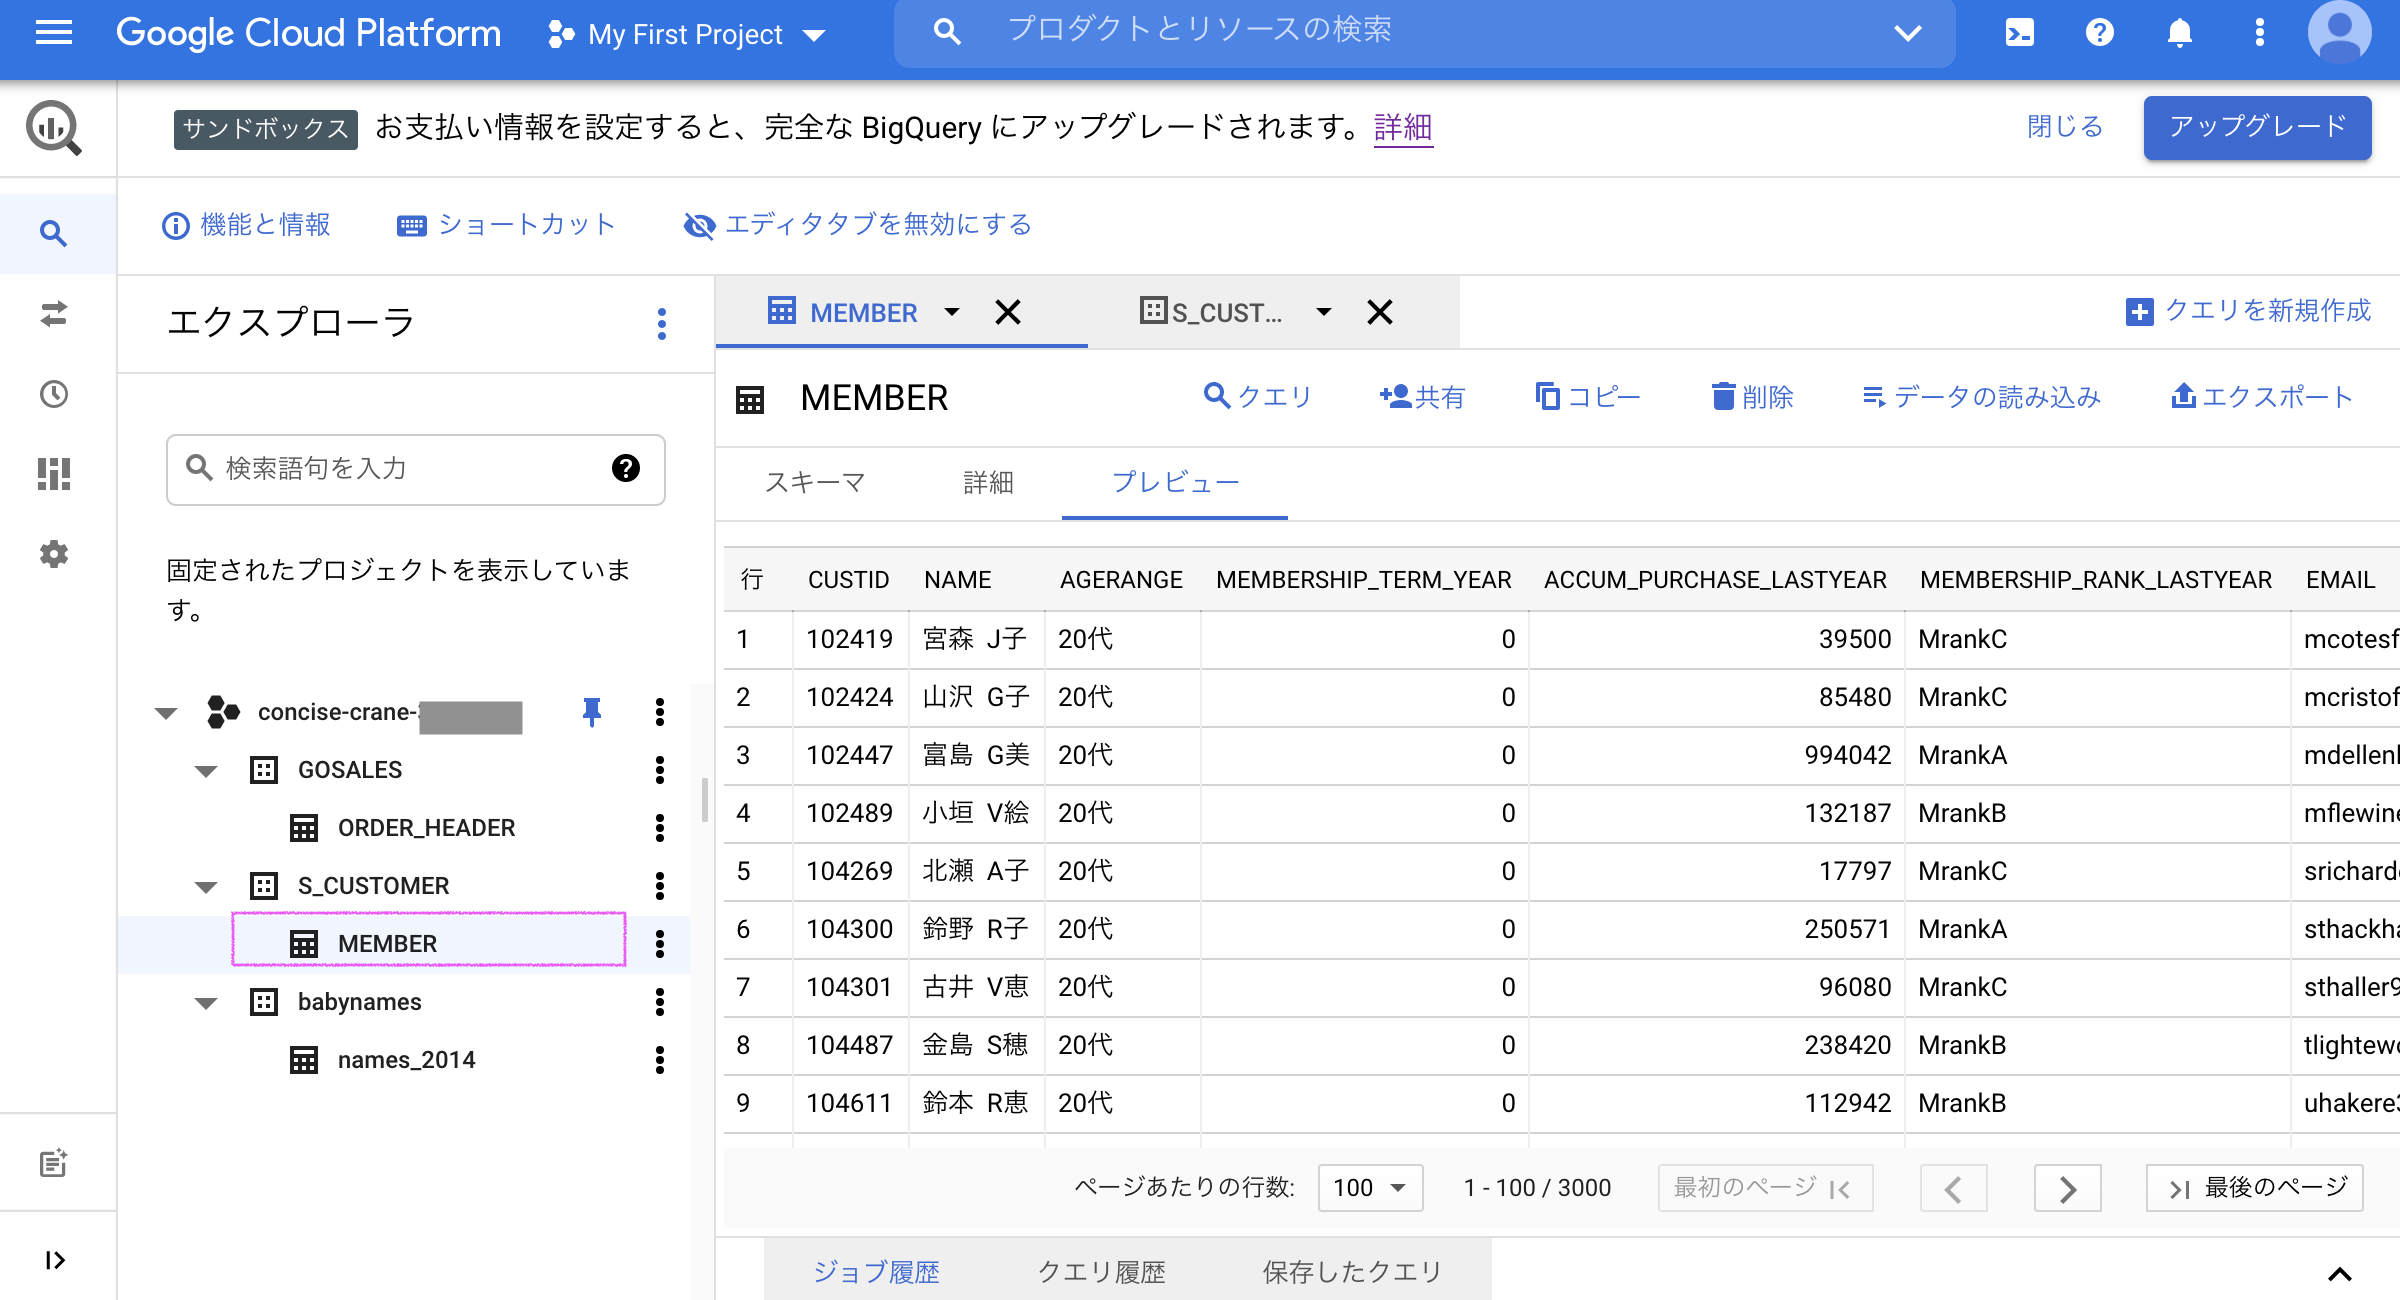The height and width of the screenshot is (1300, 2400).
Task: Go to next page of results
Action: pyautogui.click(x=2067, y=1188)
